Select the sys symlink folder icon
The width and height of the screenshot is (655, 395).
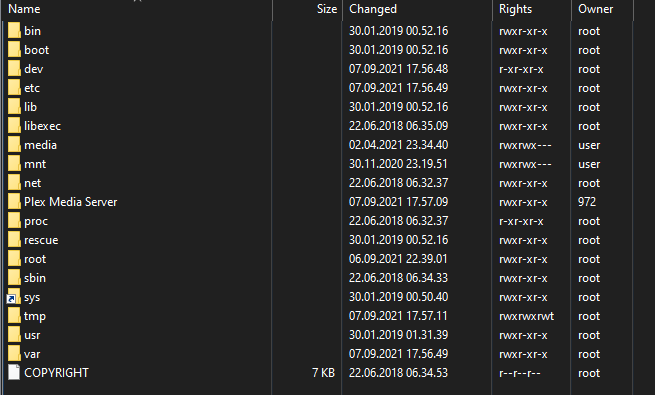(14, 297)
